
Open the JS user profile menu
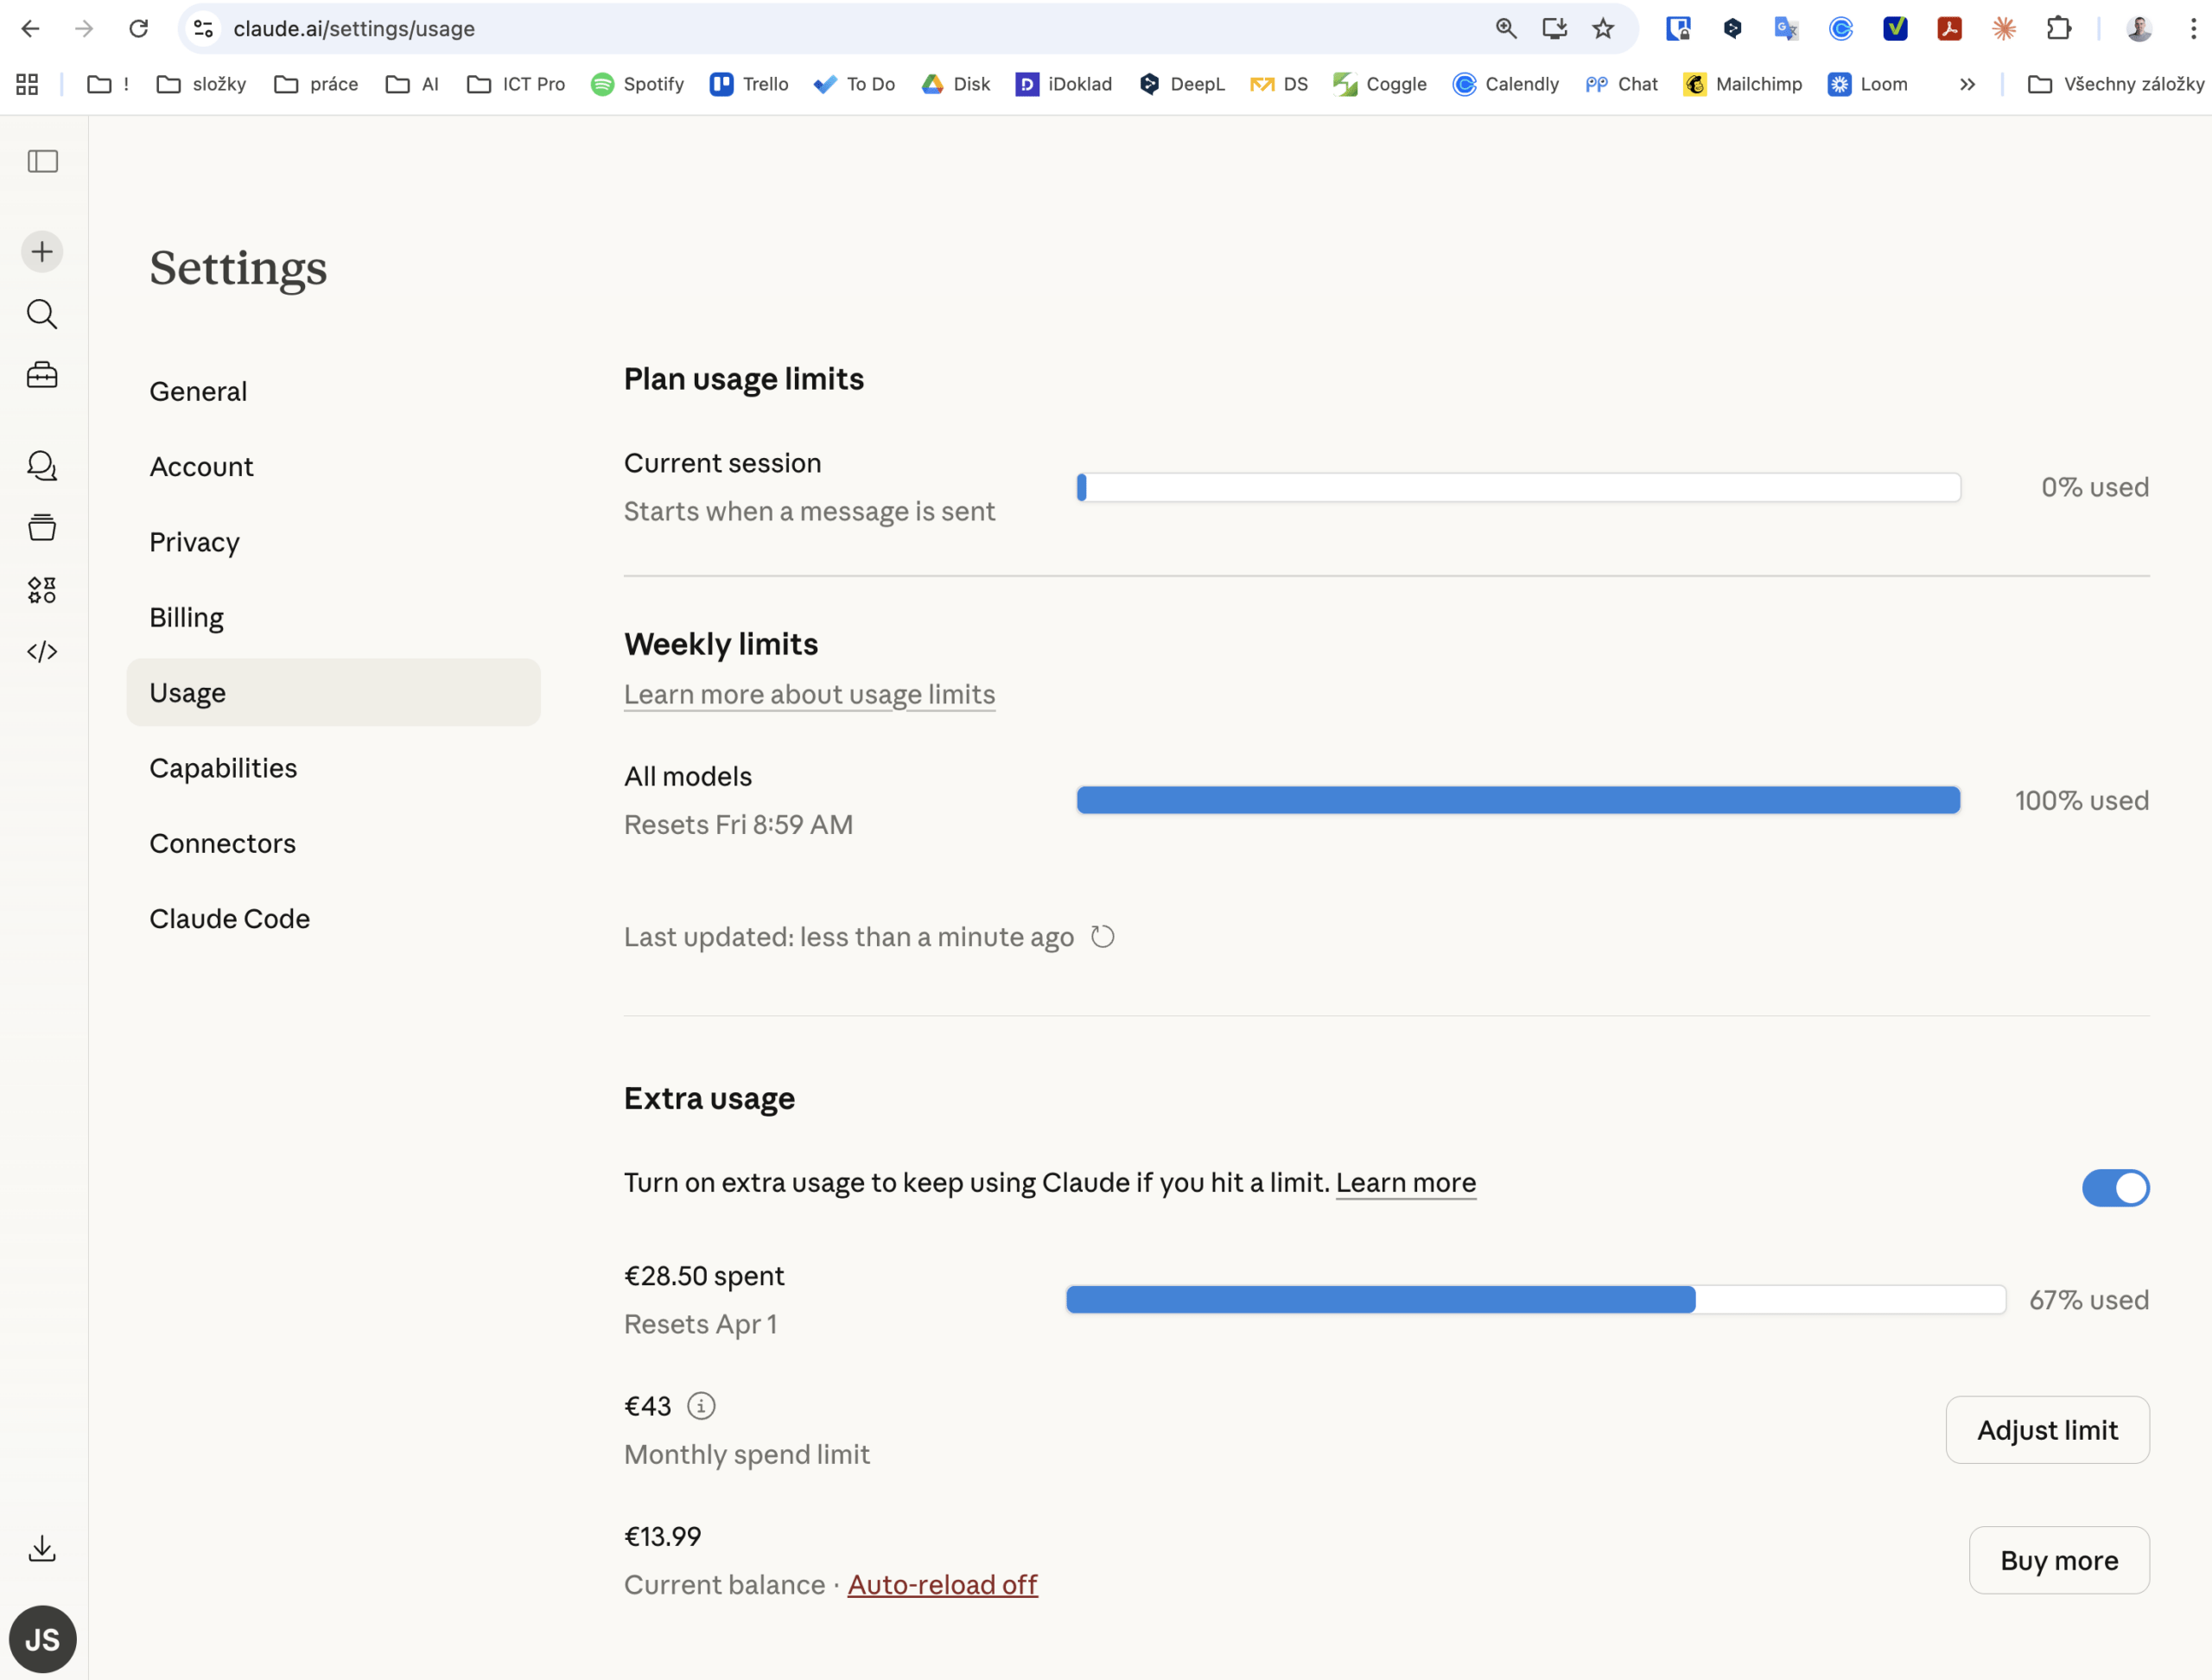tap(42, 1639)
